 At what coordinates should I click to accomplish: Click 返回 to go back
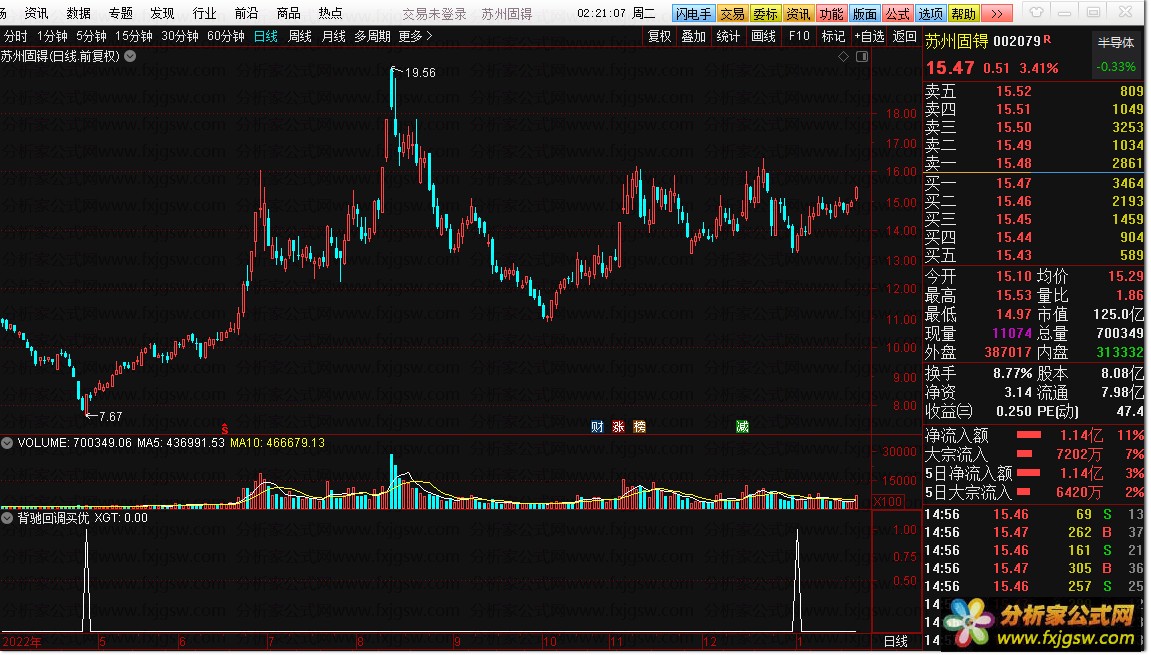(x=904, y=36)
